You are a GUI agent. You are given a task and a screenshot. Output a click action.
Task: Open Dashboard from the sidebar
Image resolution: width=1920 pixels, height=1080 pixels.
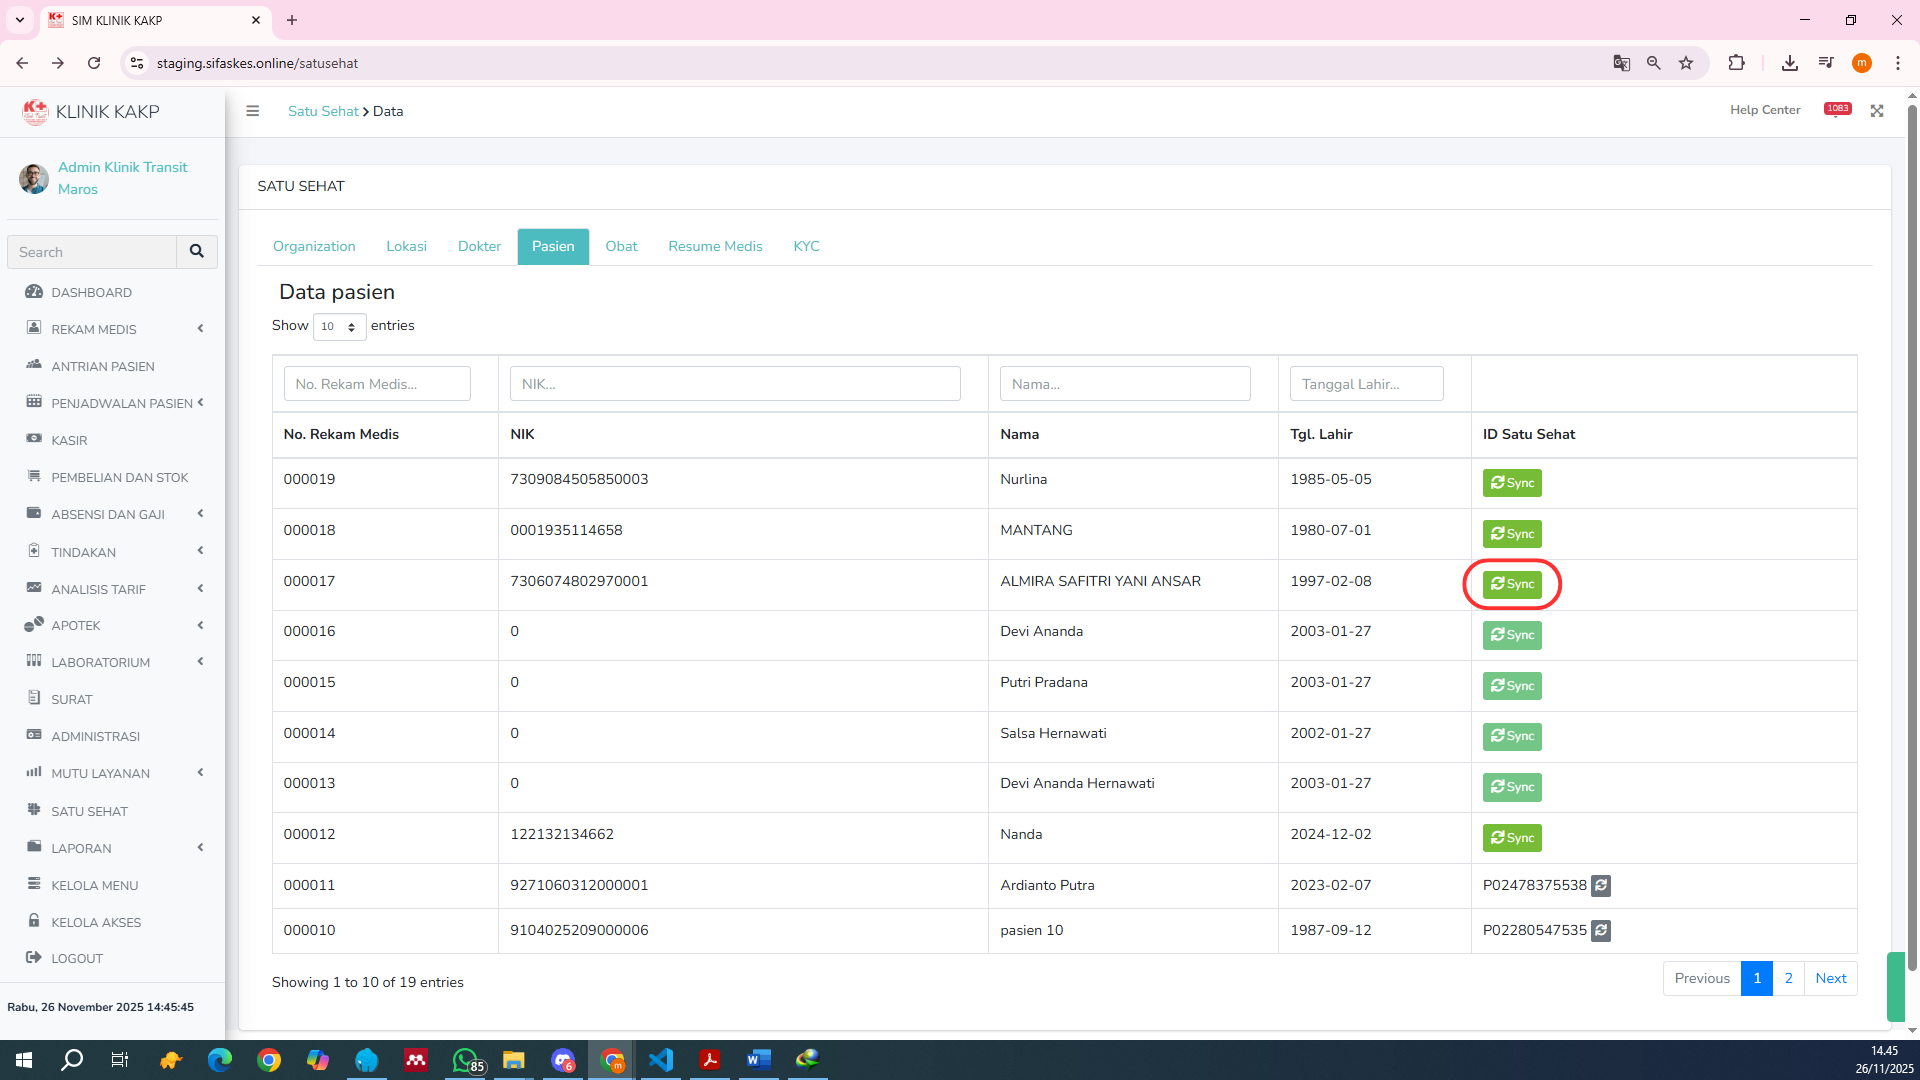[91, 292]
